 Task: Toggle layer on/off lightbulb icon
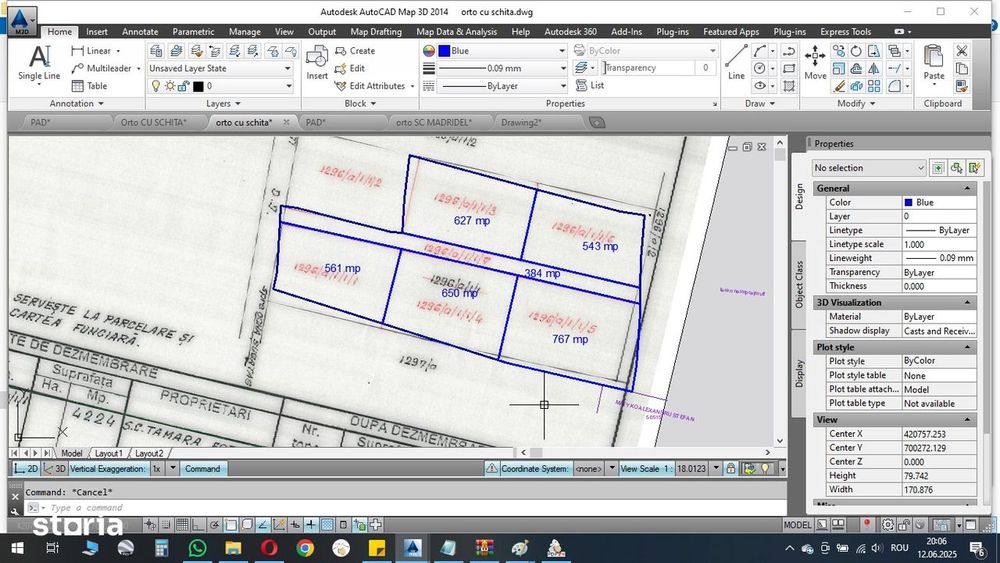click(155, 86)
